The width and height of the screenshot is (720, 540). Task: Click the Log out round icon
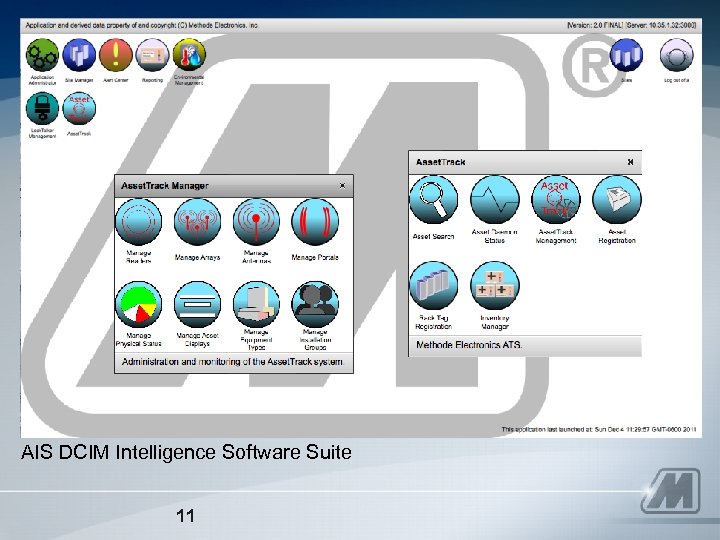676,55
